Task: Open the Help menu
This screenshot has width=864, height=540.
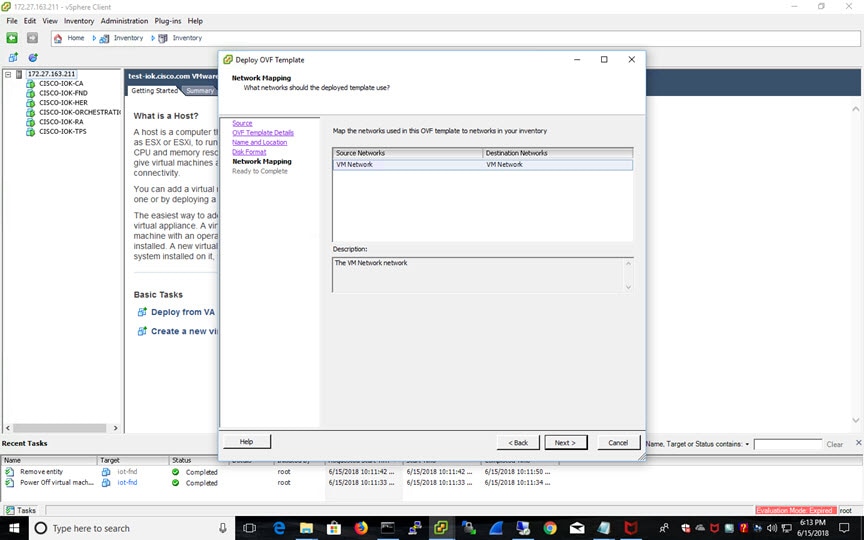Action: 195,21
